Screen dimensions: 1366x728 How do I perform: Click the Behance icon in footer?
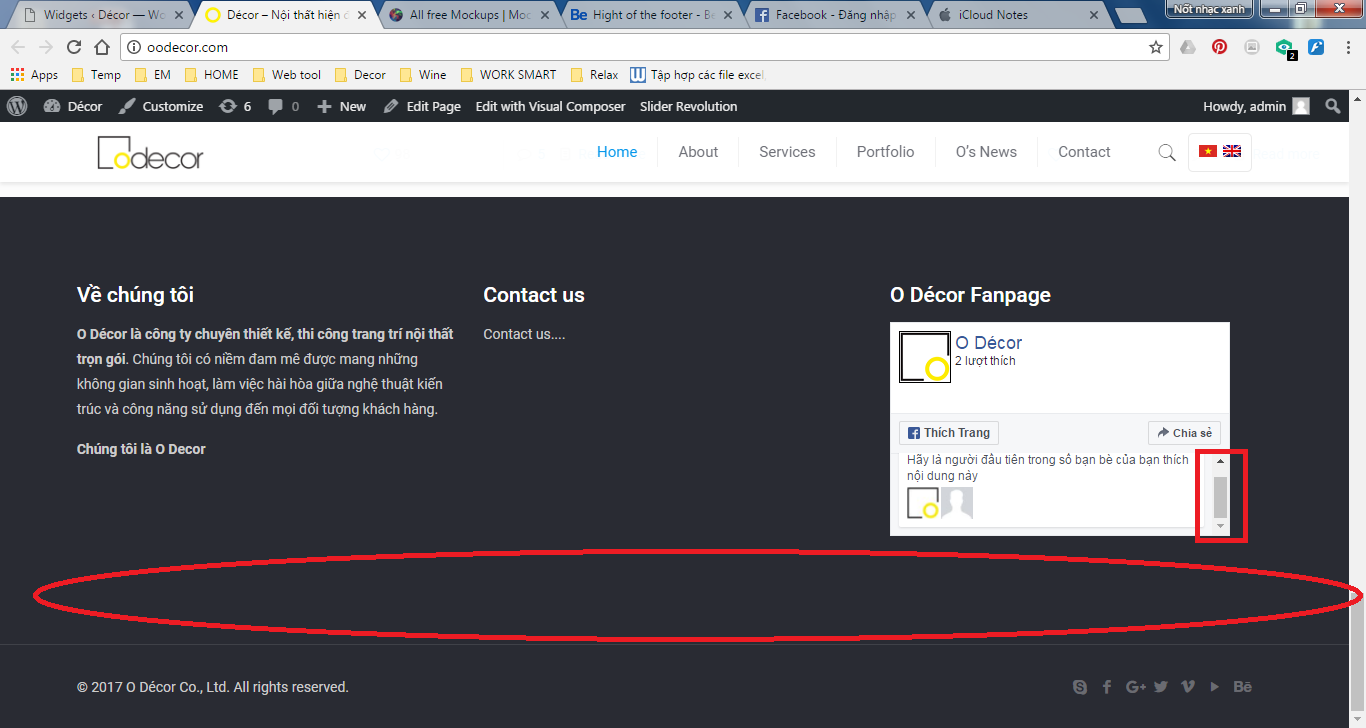[x=1242, y=687]
